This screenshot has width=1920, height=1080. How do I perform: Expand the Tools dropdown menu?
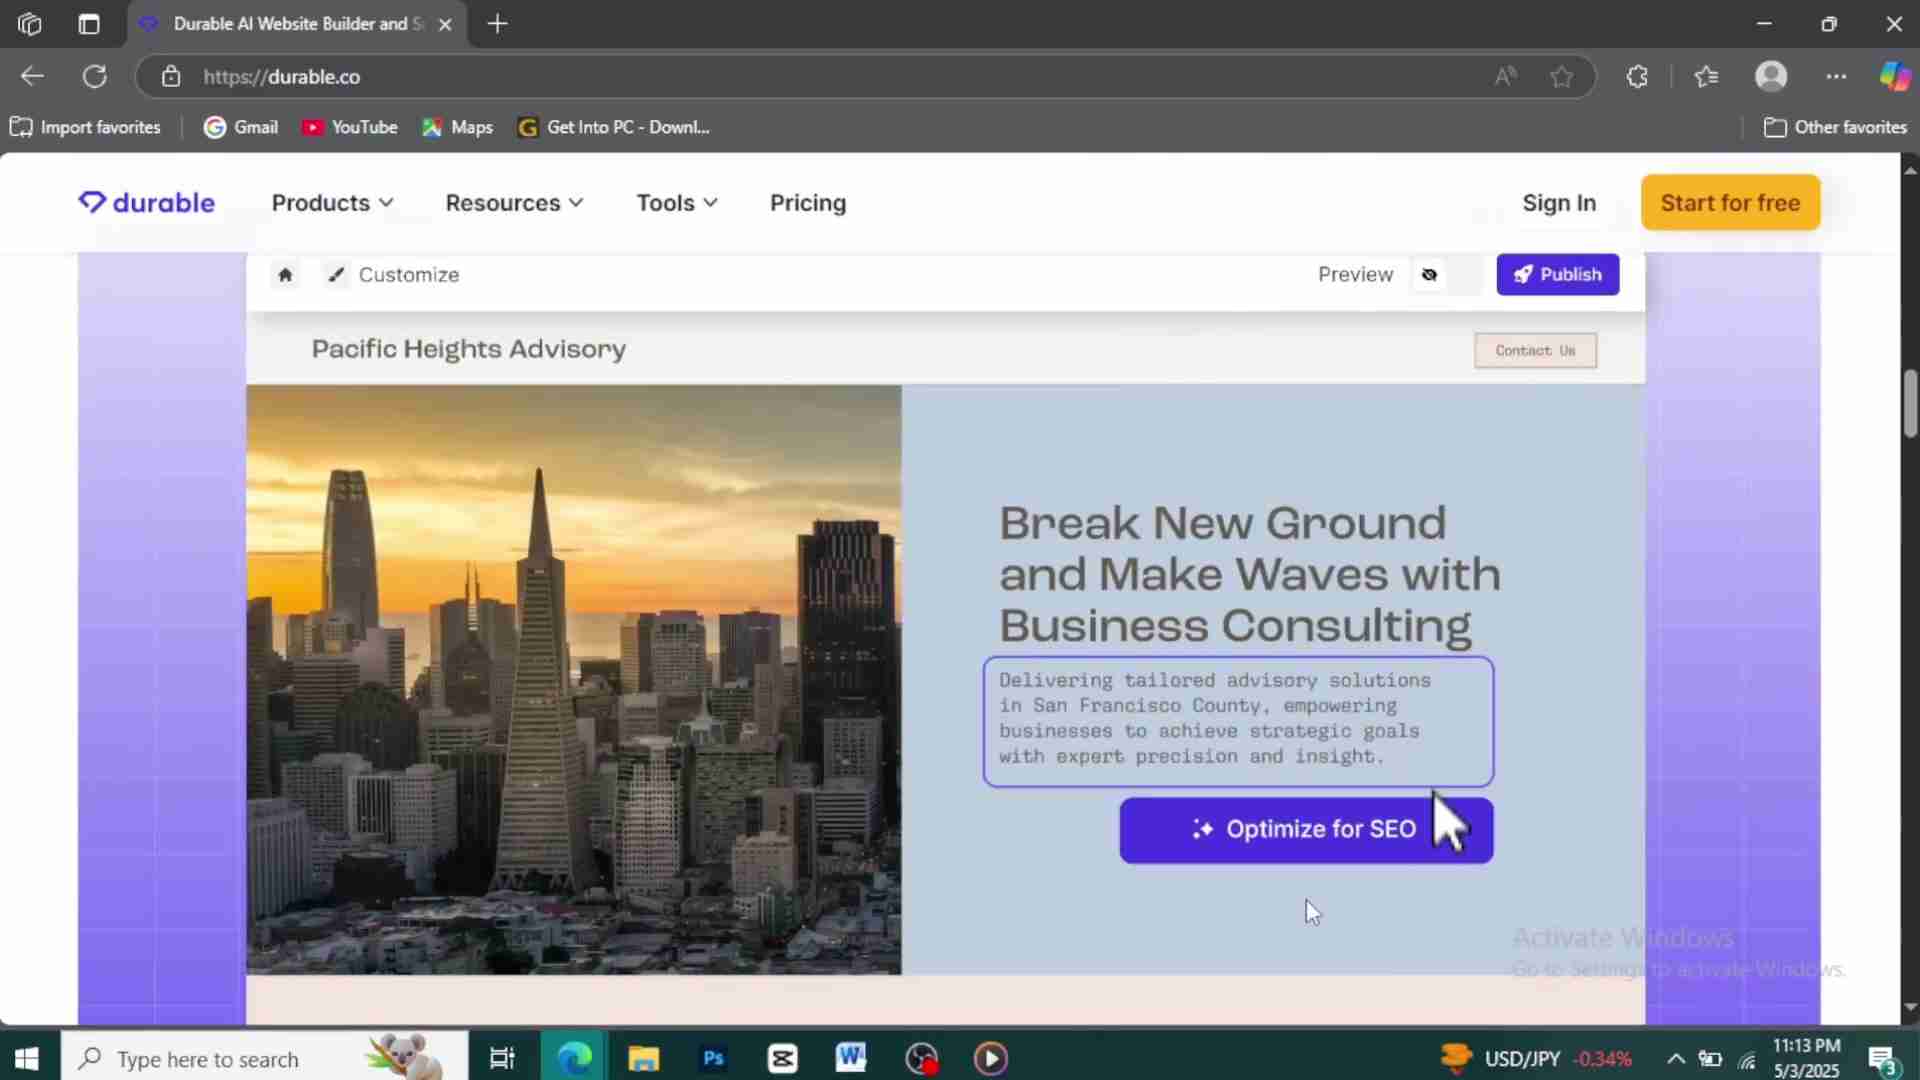tap(677, 203)
